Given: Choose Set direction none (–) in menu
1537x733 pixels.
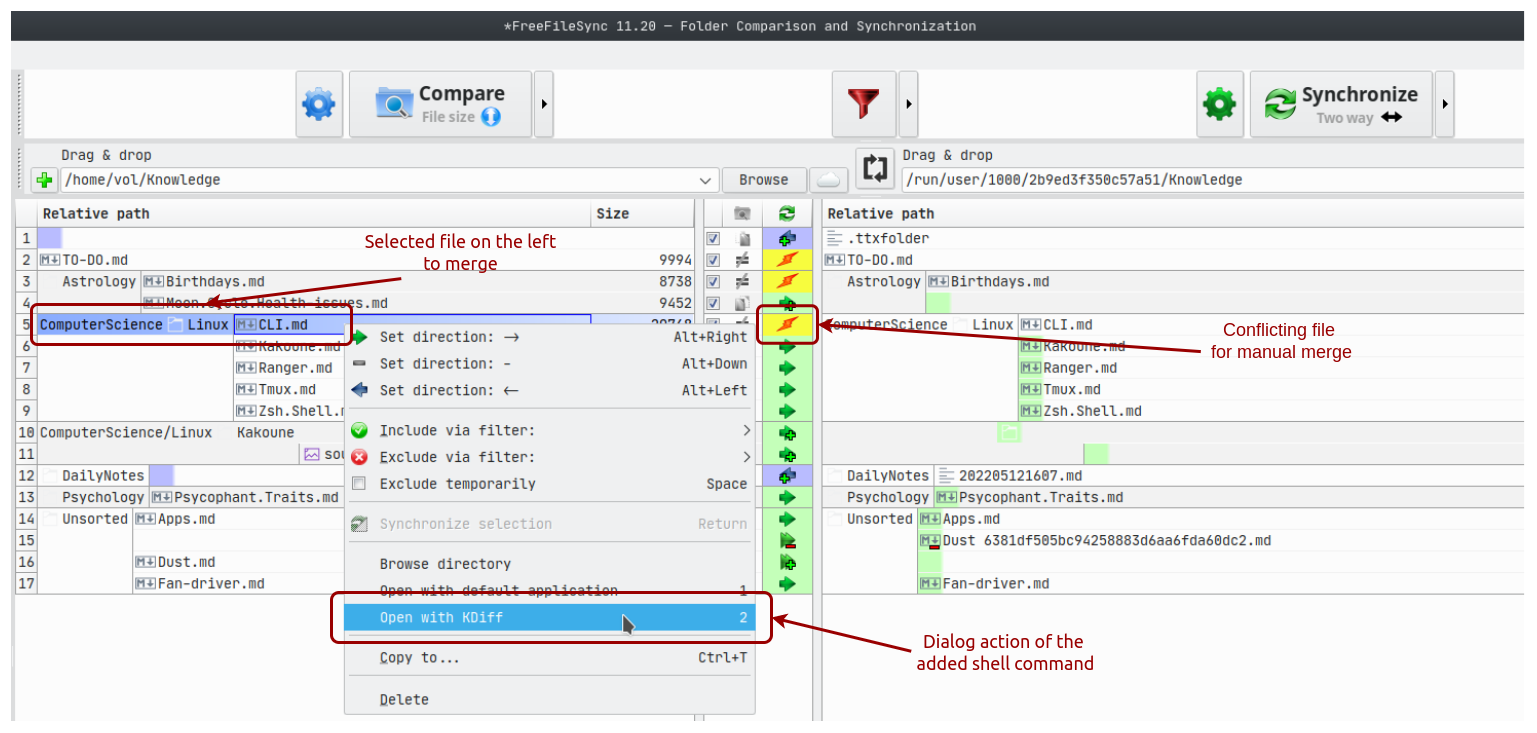Looking at the screenshot, I should tap(550, 364).
